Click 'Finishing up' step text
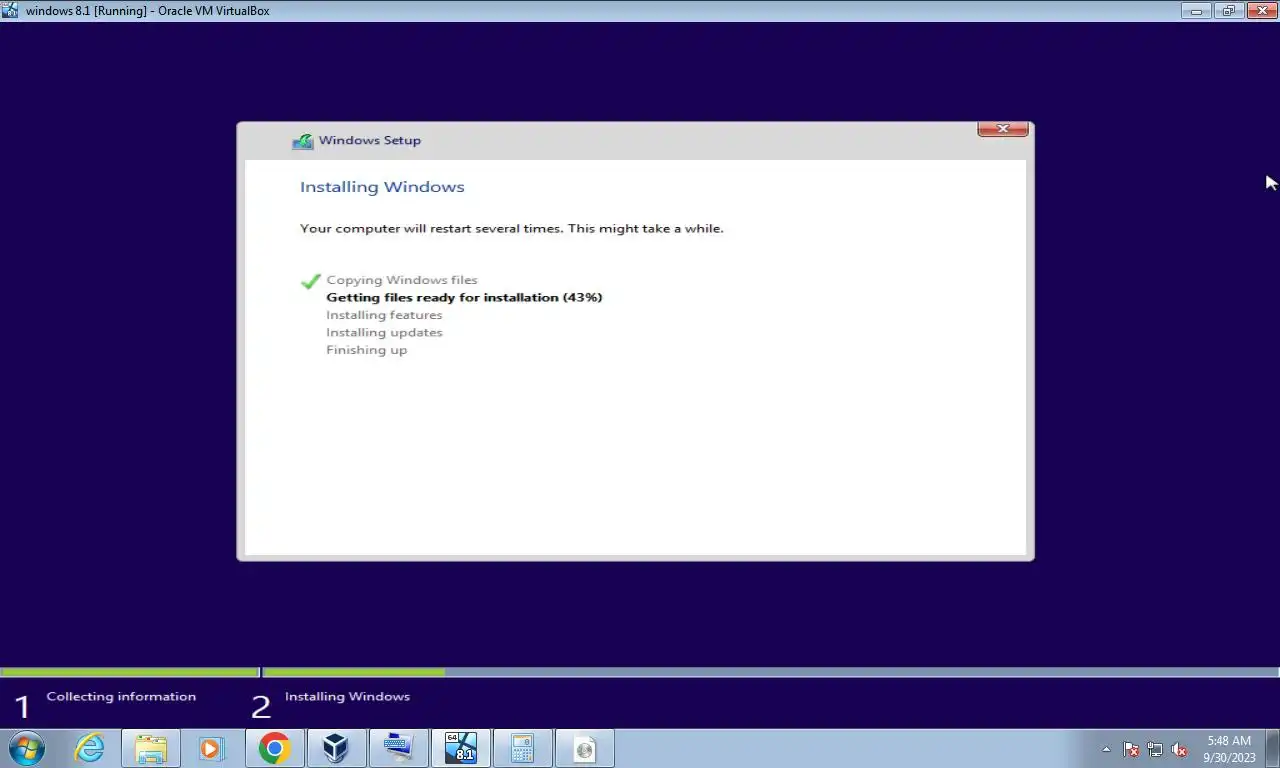This screenshot has width=1280, height=768. tap(366, 350)
